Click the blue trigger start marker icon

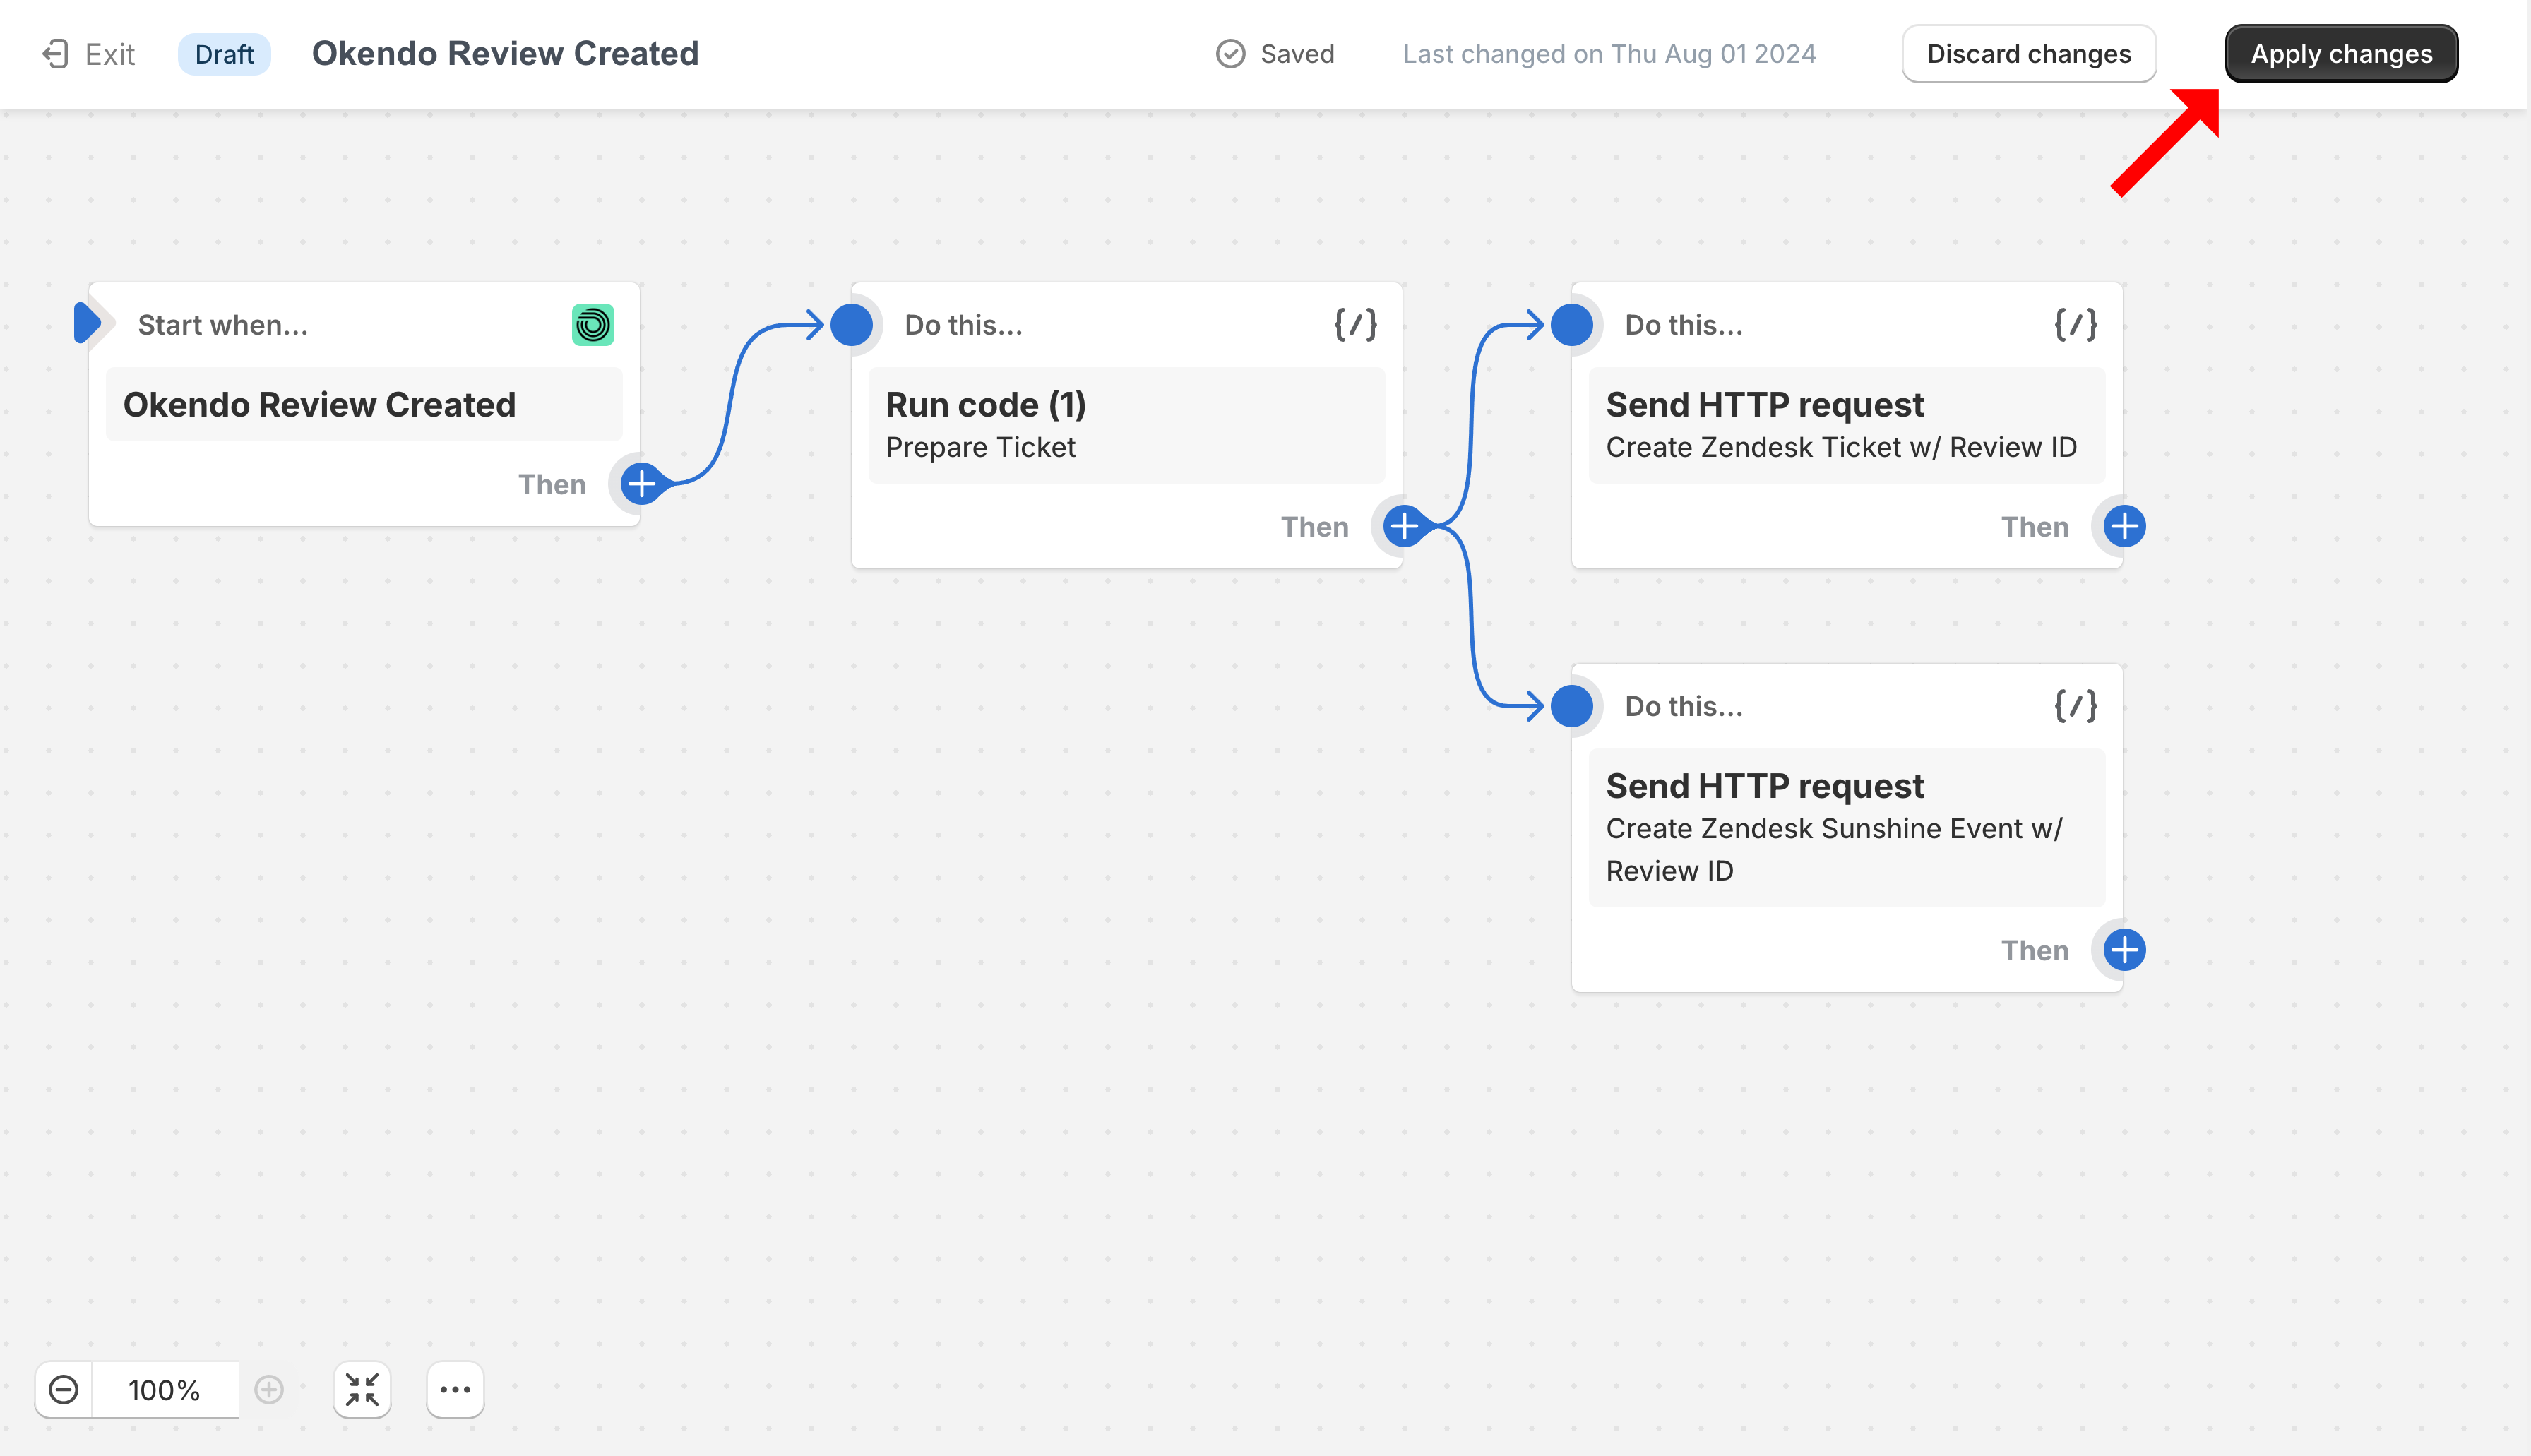pos(88,323)
